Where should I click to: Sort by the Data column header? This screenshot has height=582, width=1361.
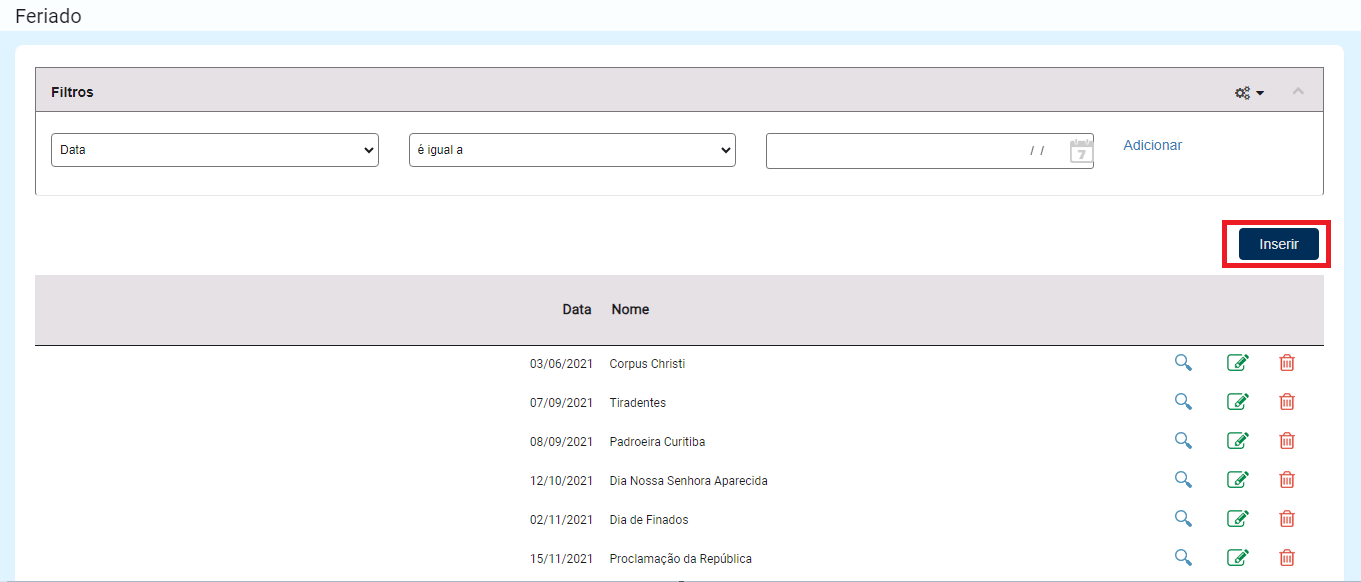click(x=577, y=309)
